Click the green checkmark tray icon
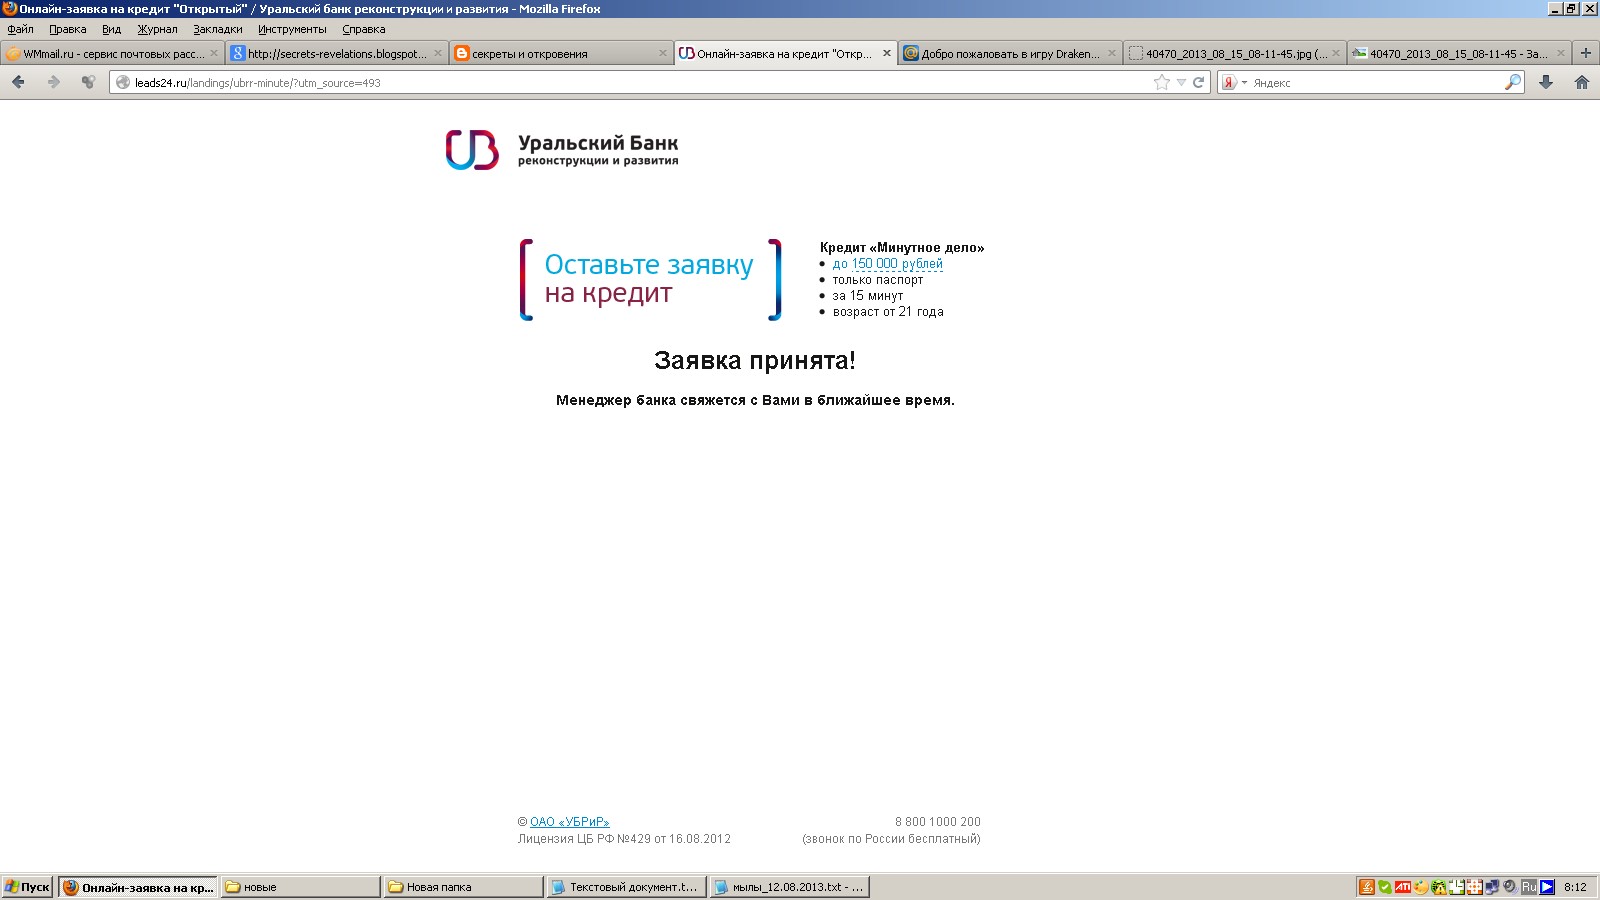 point(1385,887)
